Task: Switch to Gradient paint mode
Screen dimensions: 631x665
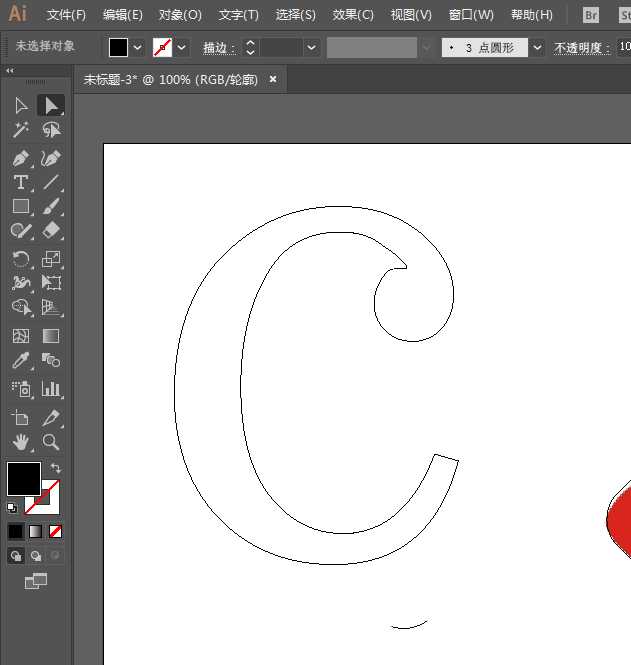Action: [x=36, y=531]
